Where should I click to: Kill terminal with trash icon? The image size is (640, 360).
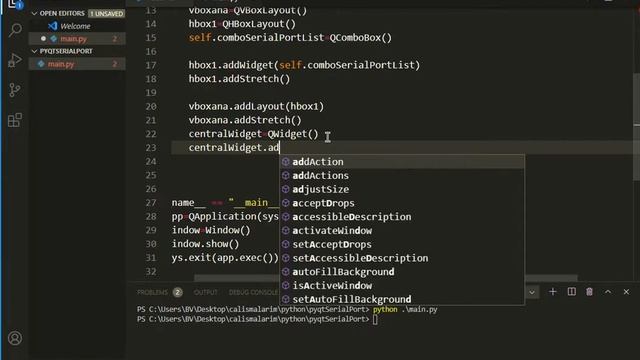pyautogui.click(x=589, y=292)
